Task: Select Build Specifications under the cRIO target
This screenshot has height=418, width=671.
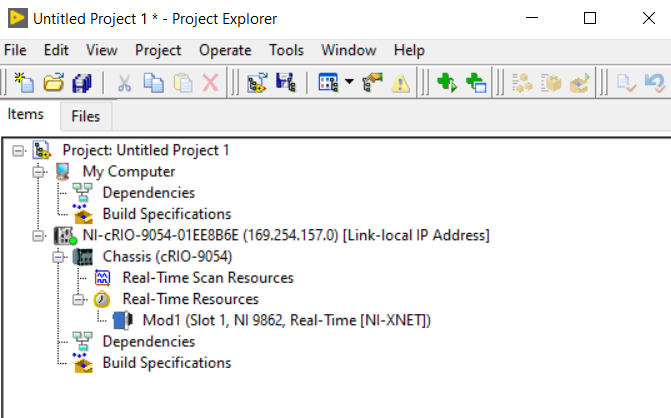Action: tap(167, 363)
